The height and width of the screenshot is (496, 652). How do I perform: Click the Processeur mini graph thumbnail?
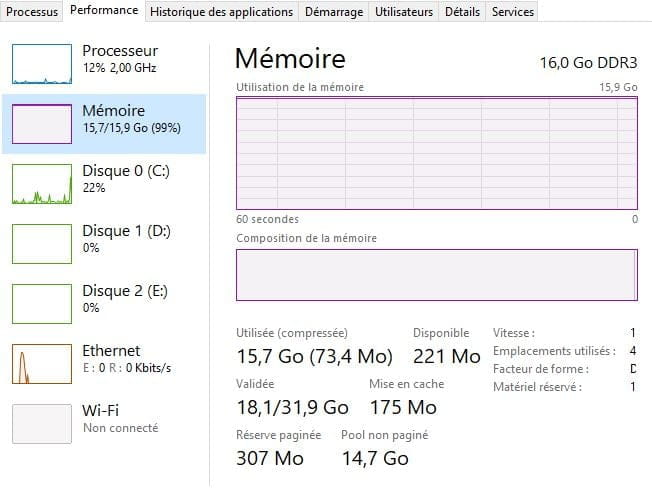pyautogui.click(x=41, y=64)
